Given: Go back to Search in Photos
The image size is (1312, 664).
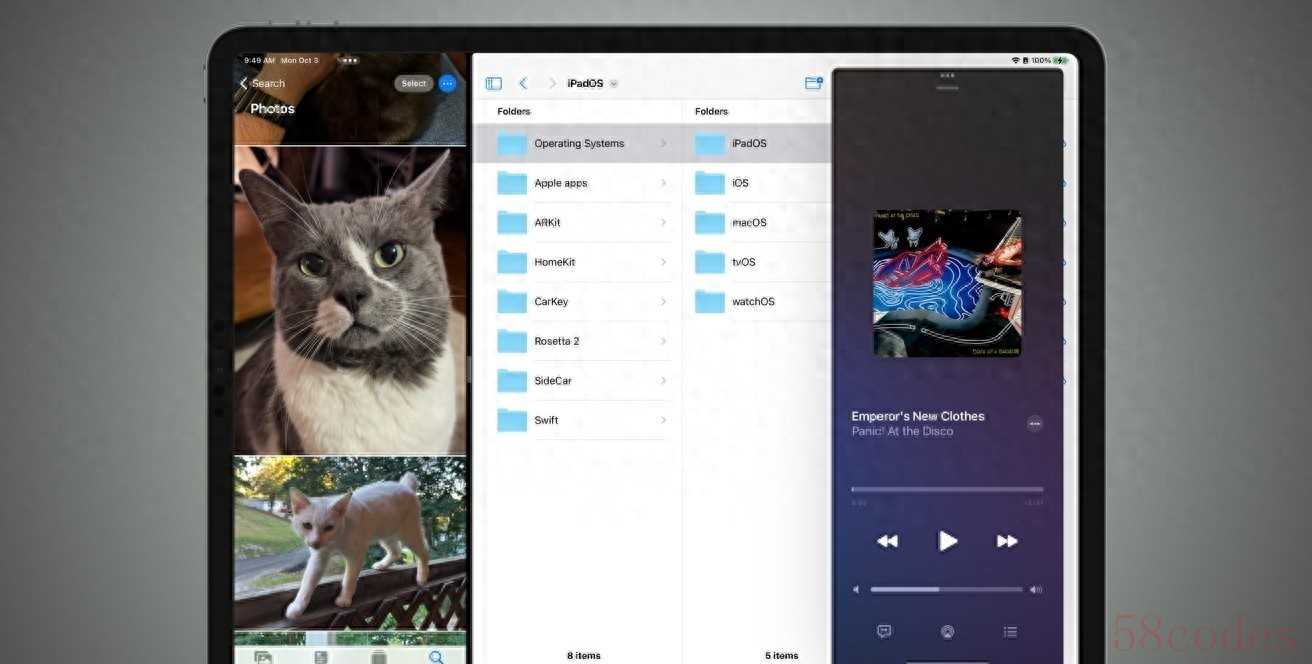Looking at the screenshot, I should (263, 84).
